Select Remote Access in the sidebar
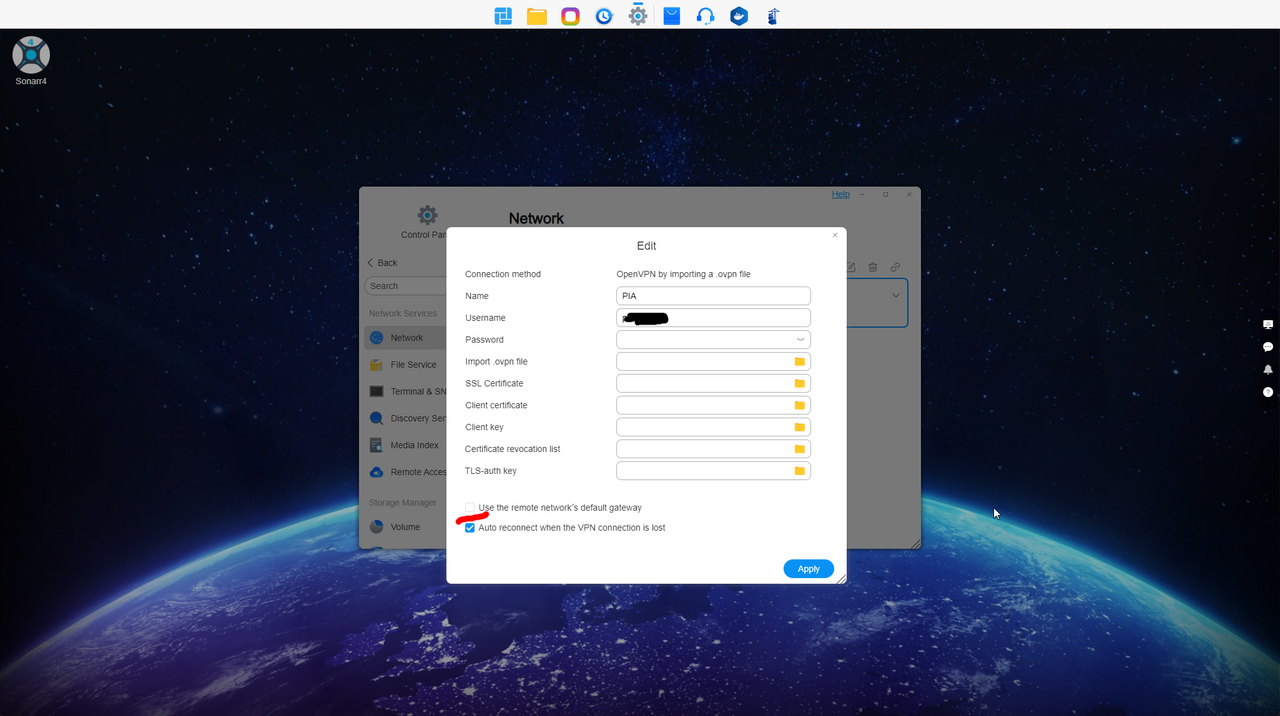The height and width of the screenshot is (716, 1280). pos(404,472)
